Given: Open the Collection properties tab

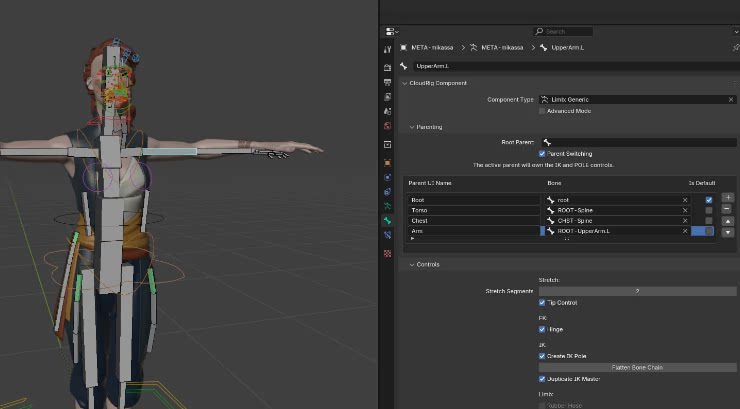Looking at the screenshot, I should tap(387, 144).
